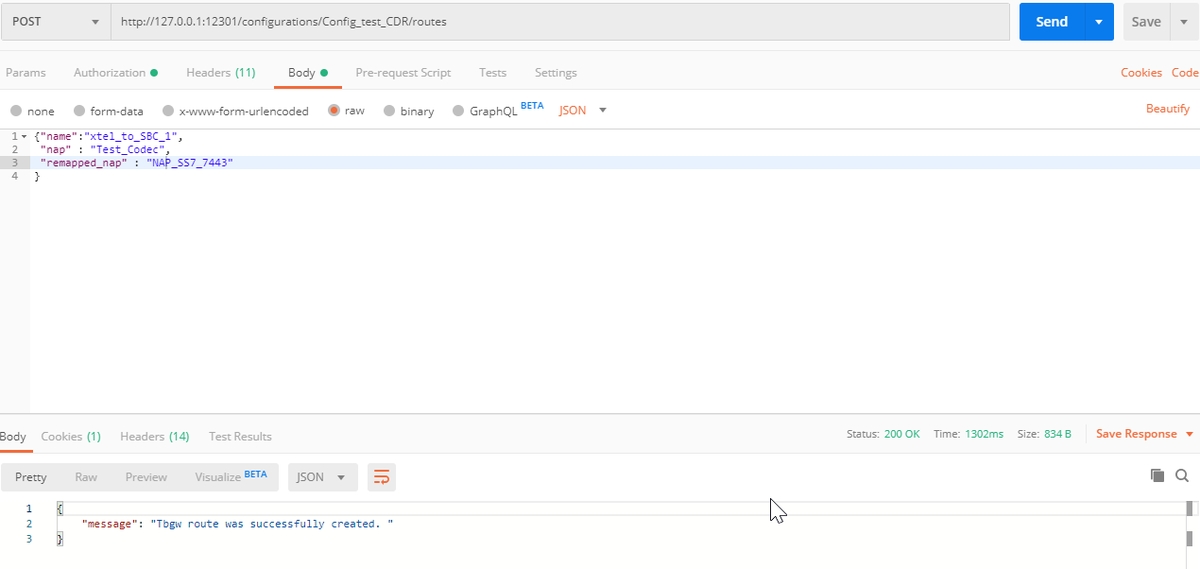Collapse JSON body at line 1 fold arrow
Screen dimensions: 1200x569
[x=24, y=136]
